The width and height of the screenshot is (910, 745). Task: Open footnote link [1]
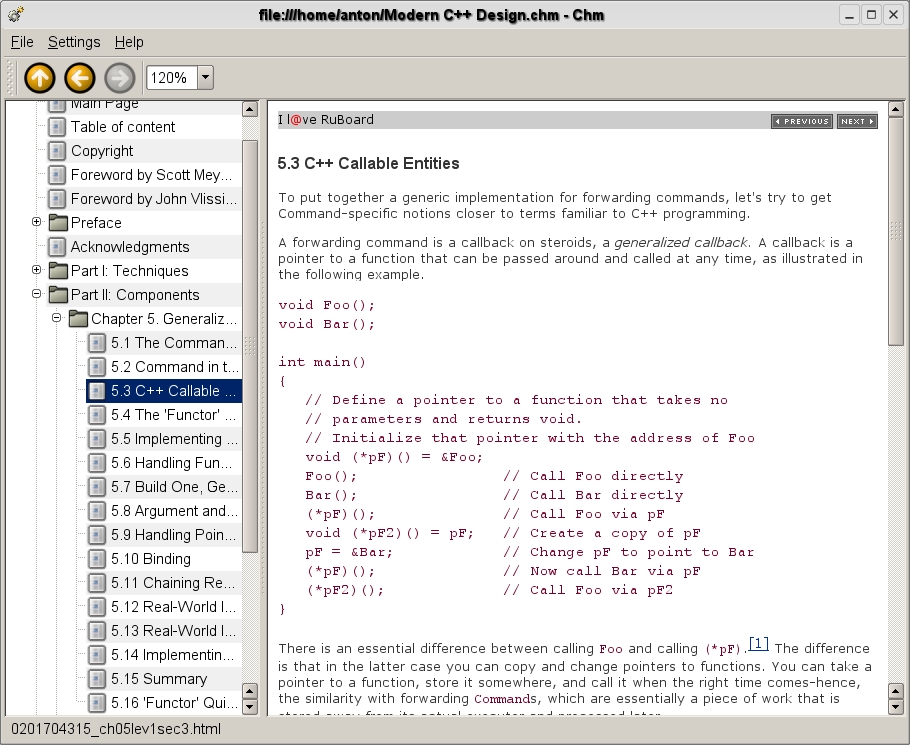(x=759, y=644)
